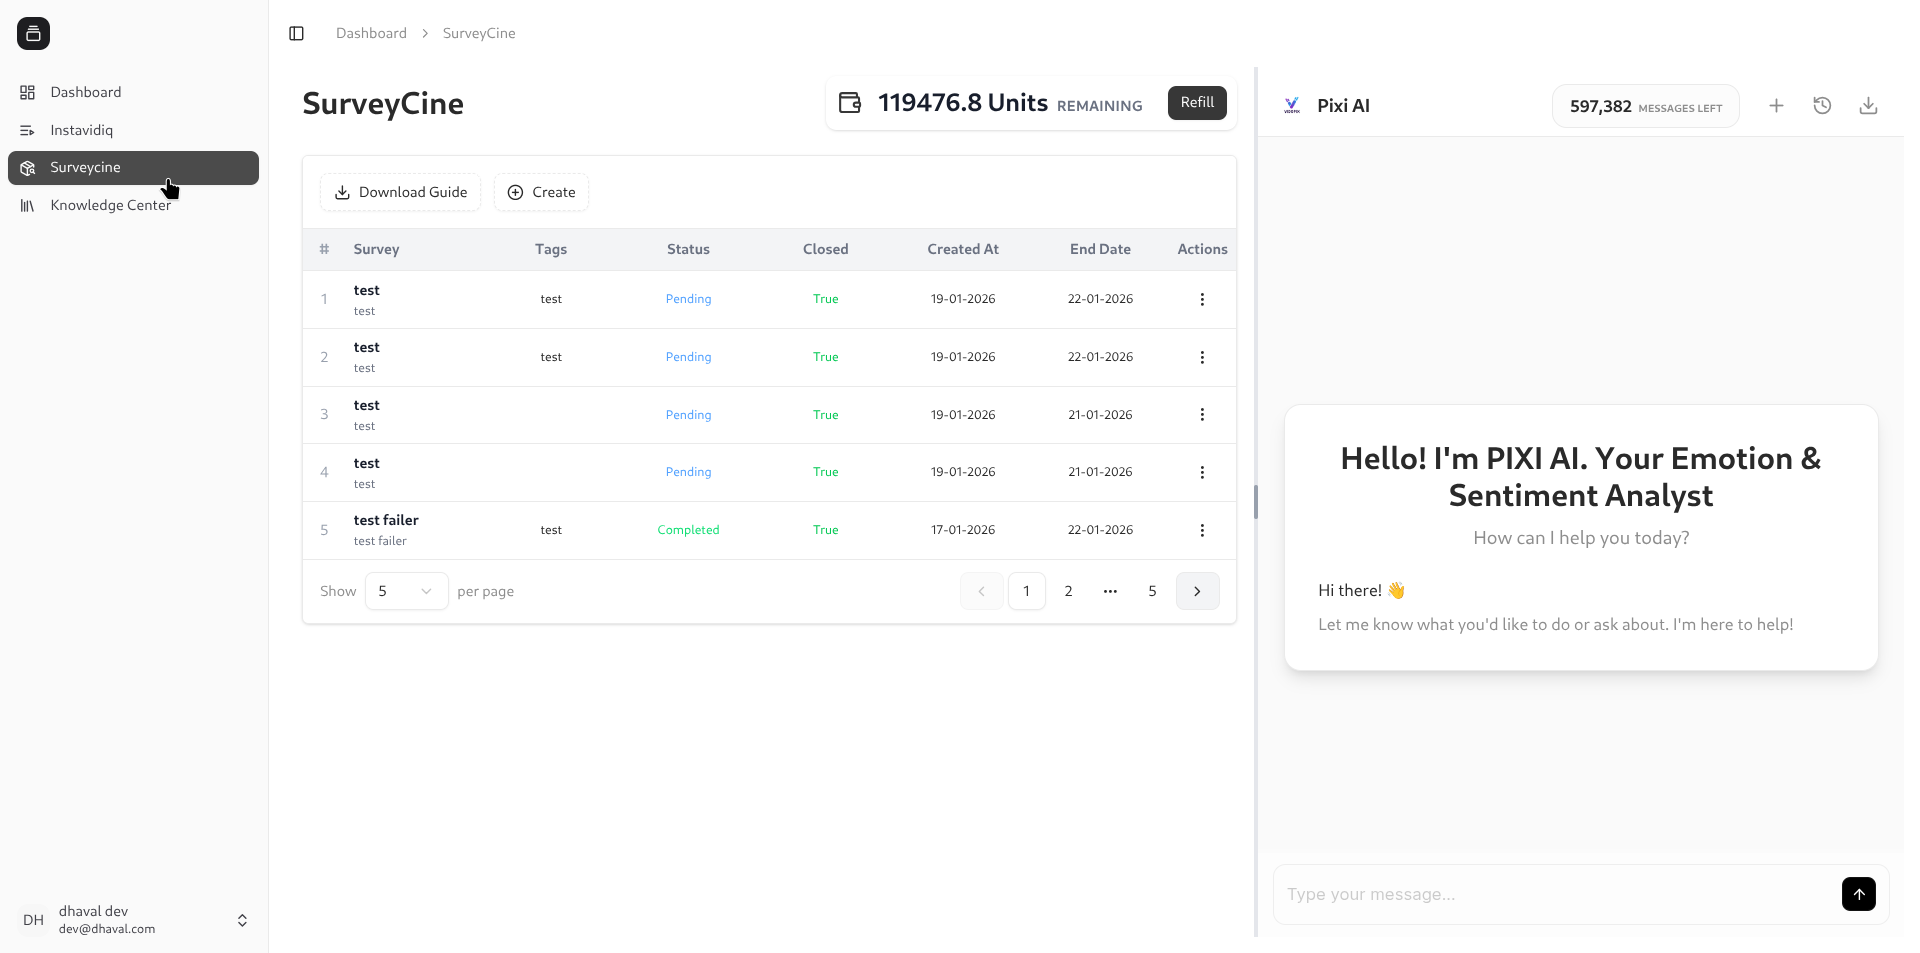Click the Tags column header
The height and width of the screenshot is (953, 1920).
[x=551, y=249]
